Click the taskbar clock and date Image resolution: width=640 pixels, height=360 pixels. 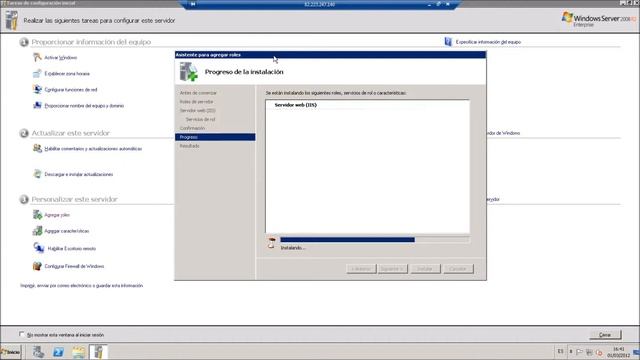(x=619, y=352)
